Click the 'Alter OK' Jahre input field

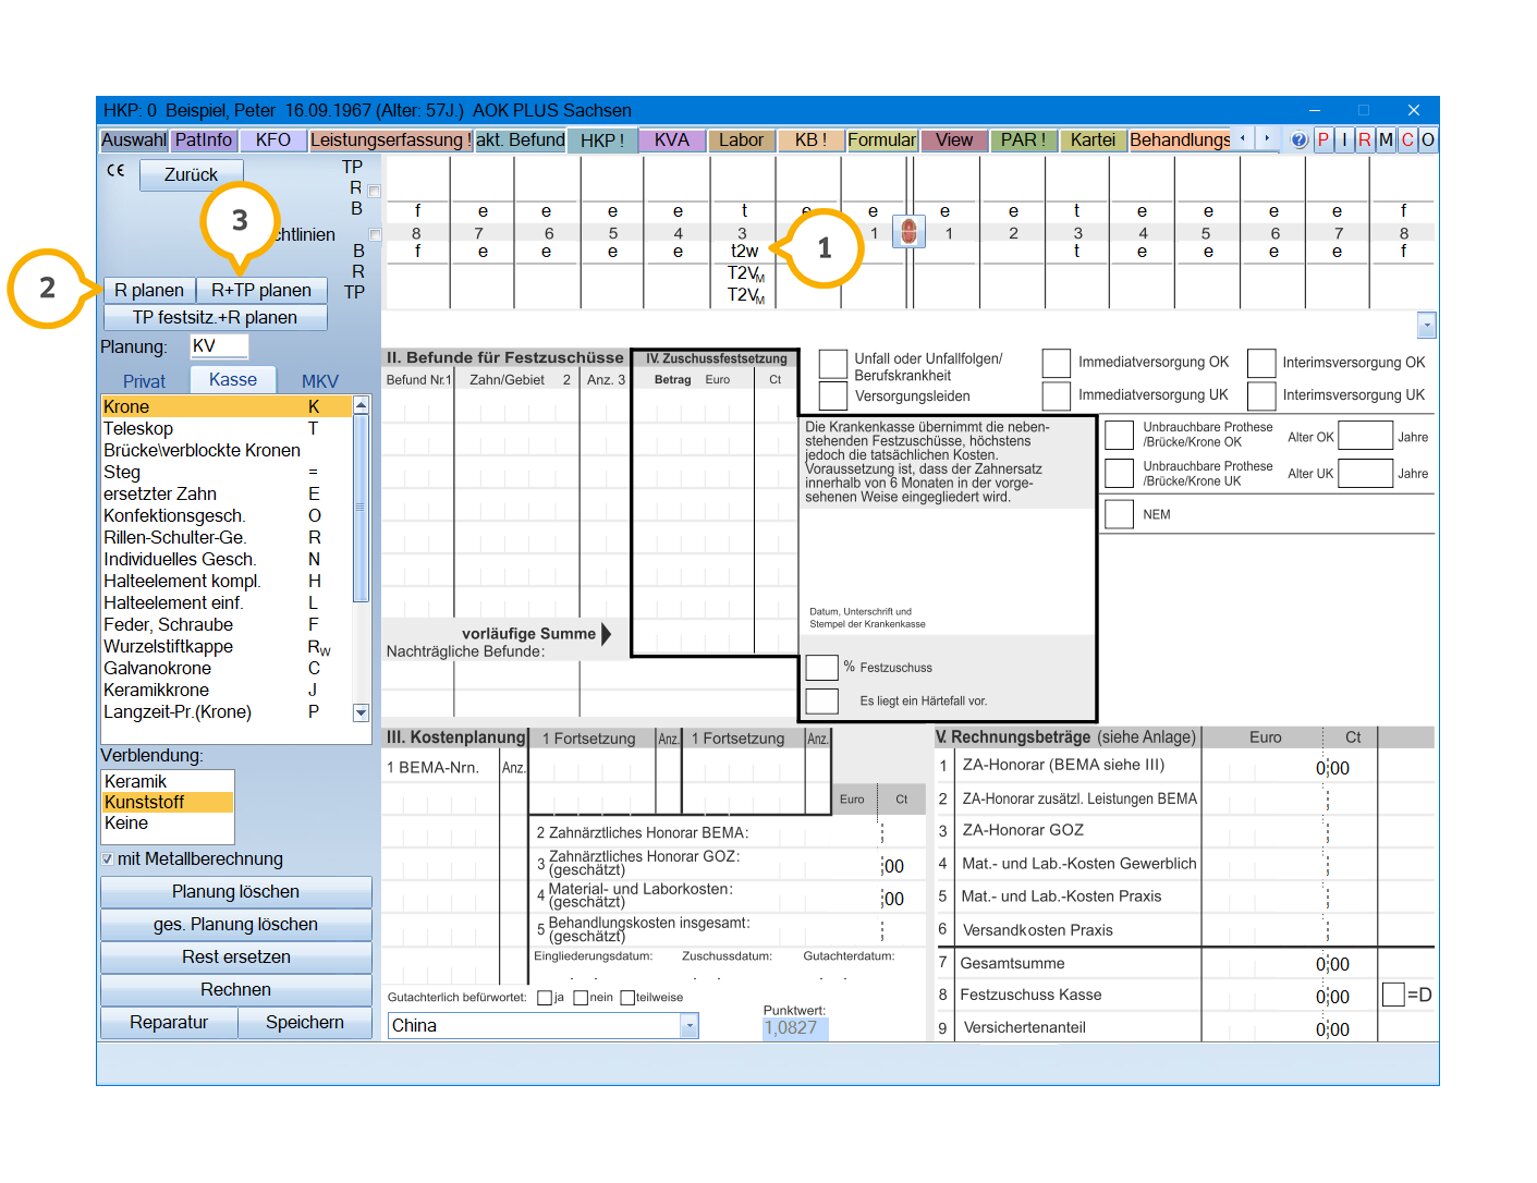(1365, 436)
